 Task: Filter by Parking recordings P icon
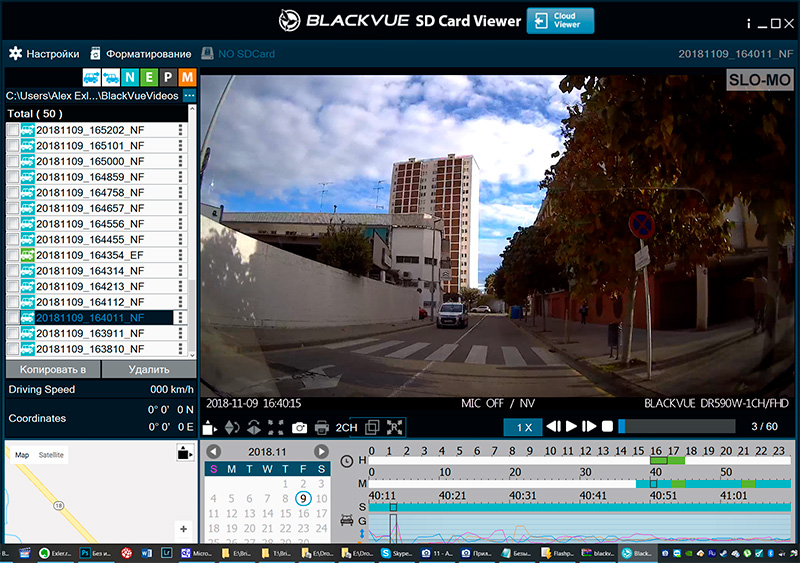pos(168,78)
